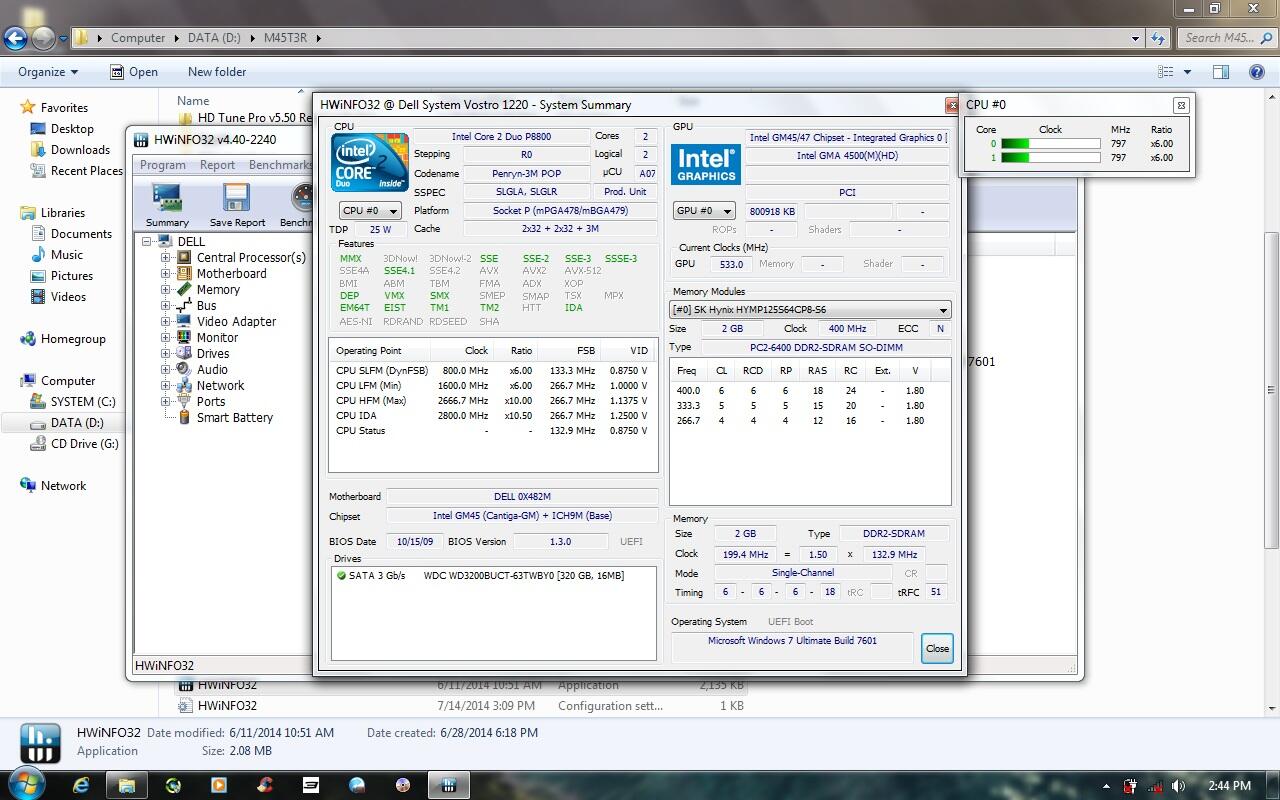Select the Video Adapter tree node
The height and width of the screenshot is (800, 1280).
236,321
